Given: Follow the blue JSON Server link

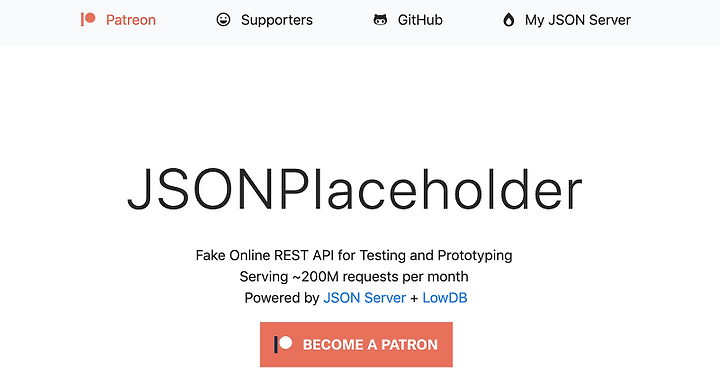Looking at the screenshot, I should tap(365, 298).
